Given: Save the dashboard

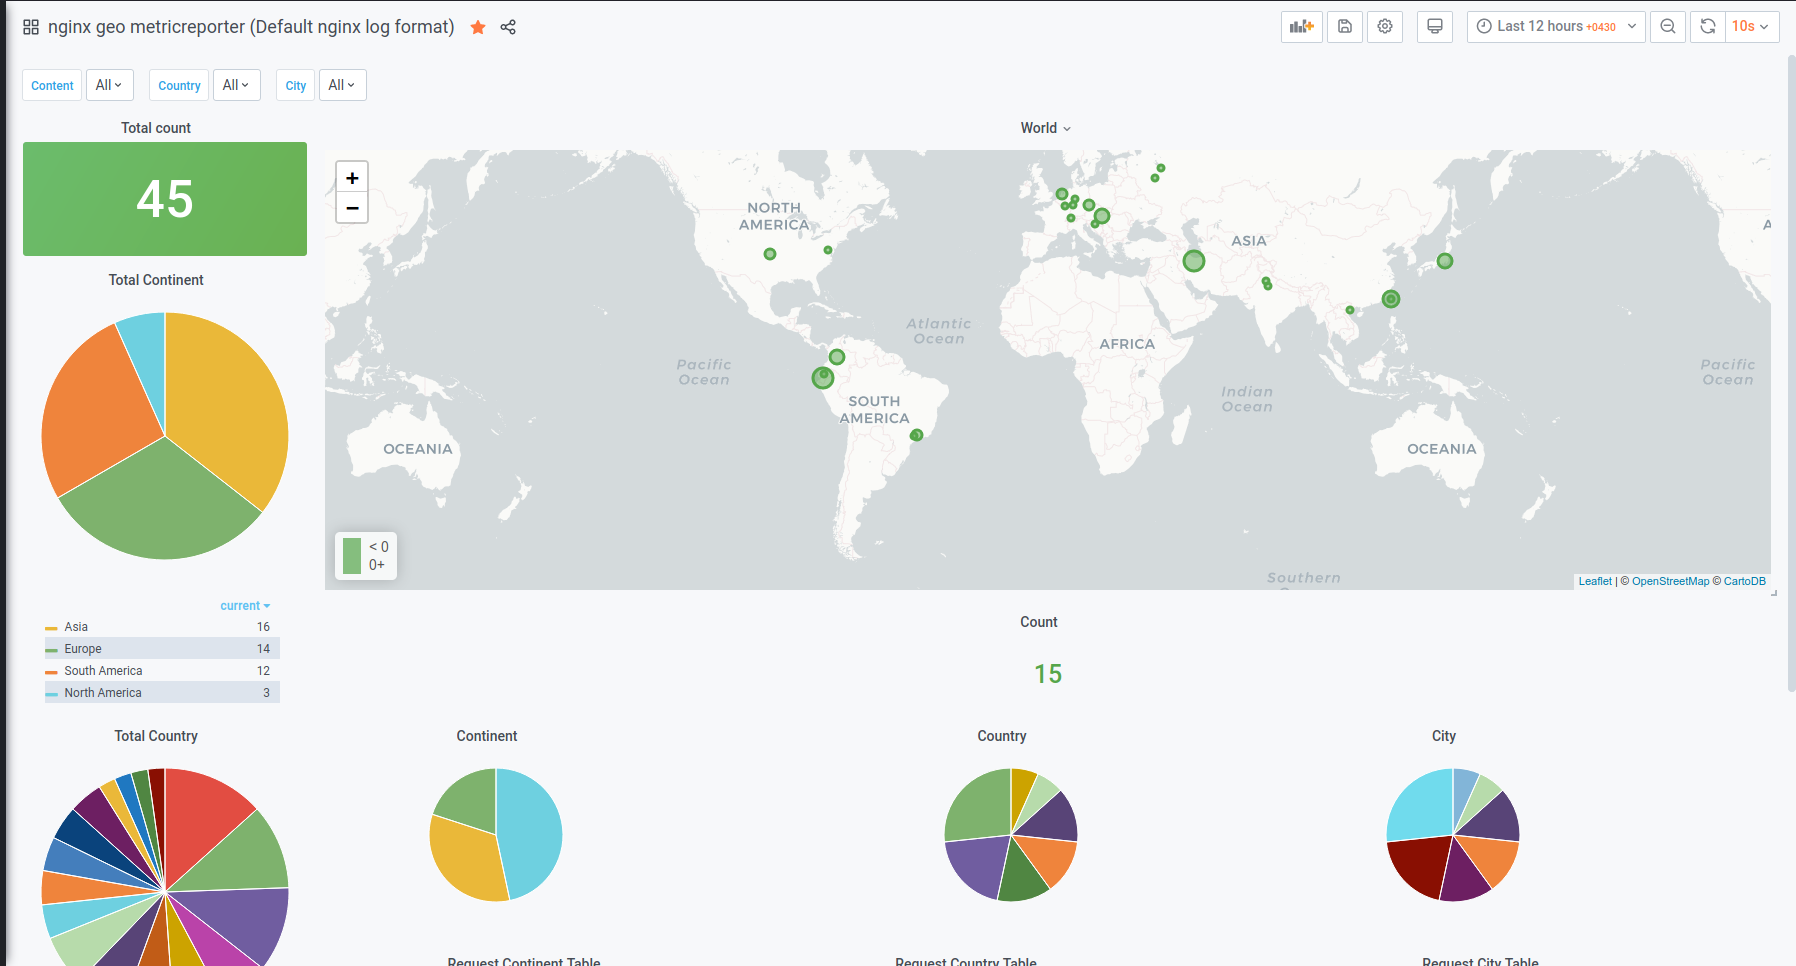Looking at the screenshot, I should pyautogui.click(x=1345, y=26).
